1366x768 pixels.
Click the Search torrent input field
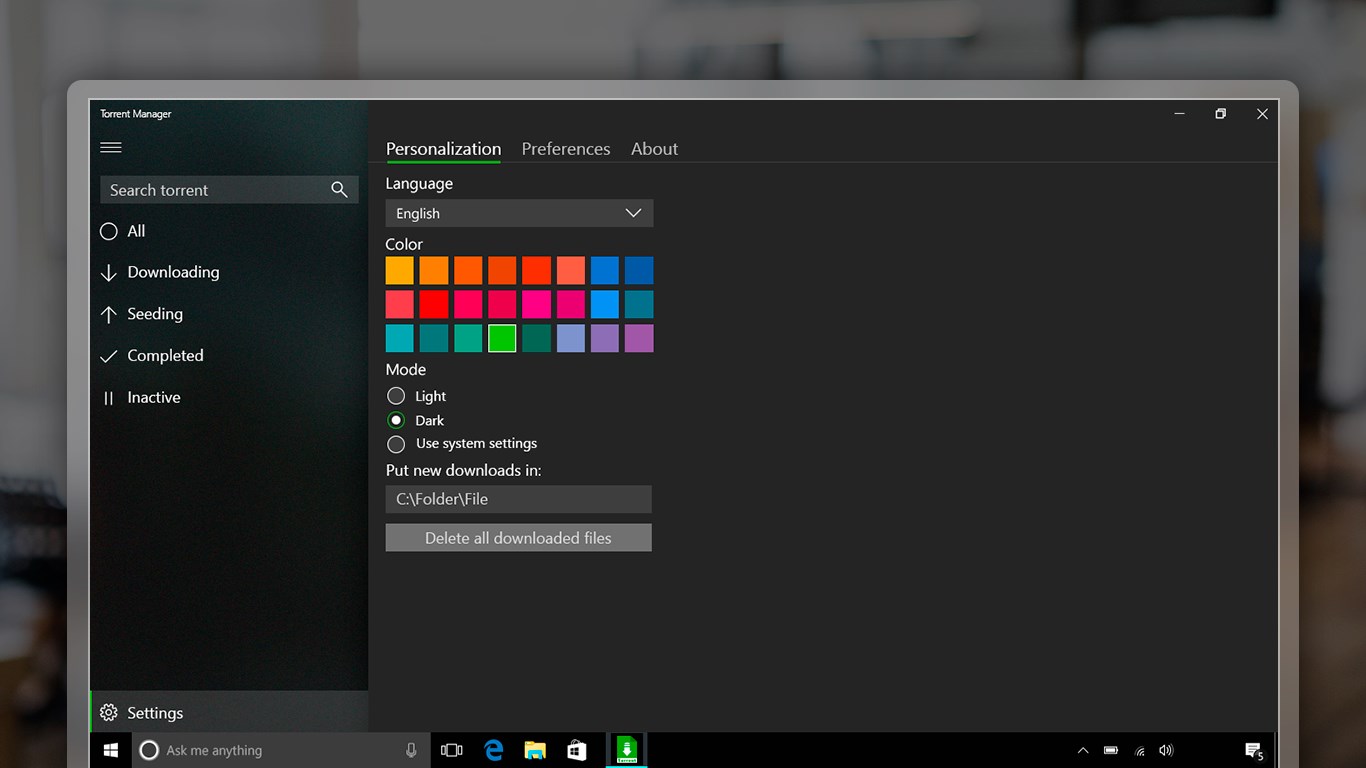229,190
